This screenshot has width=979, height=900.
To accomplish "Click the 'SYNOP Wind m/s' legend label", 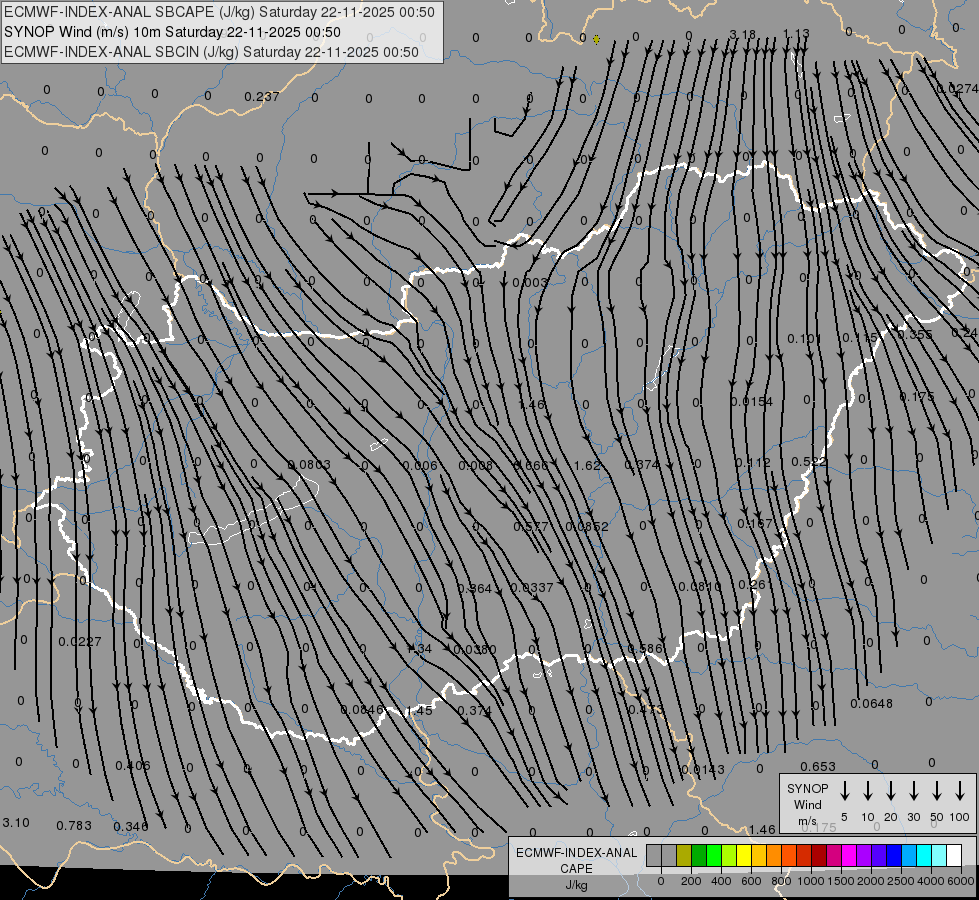I will point(807,804).
